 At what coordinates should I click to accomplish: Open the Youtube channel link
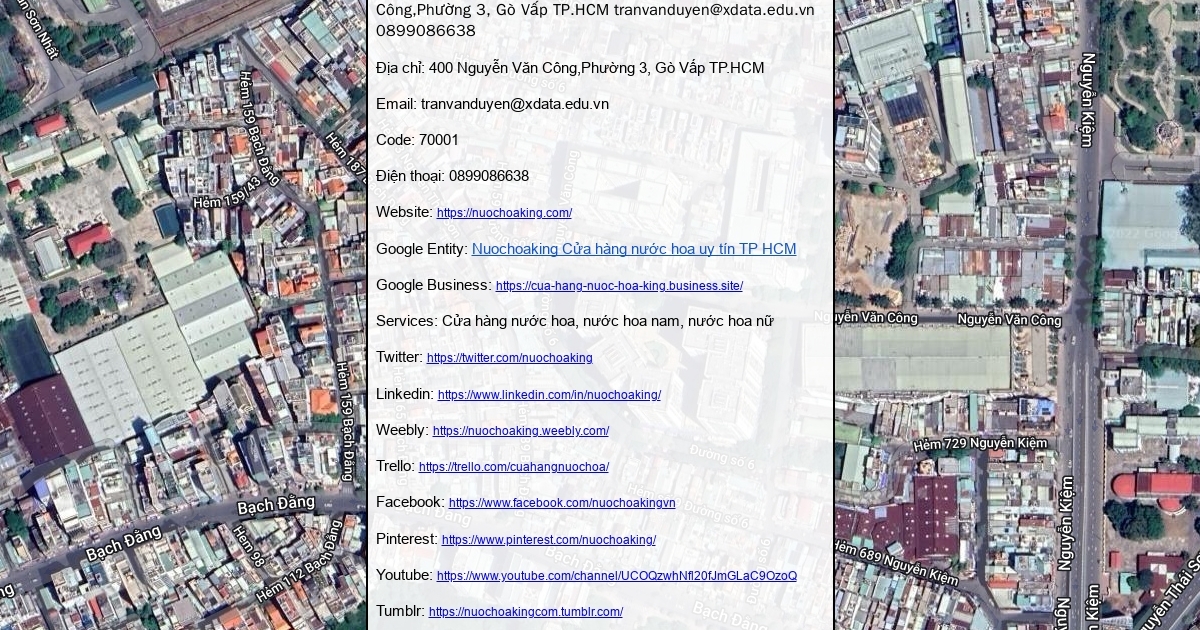click(616, 576)
